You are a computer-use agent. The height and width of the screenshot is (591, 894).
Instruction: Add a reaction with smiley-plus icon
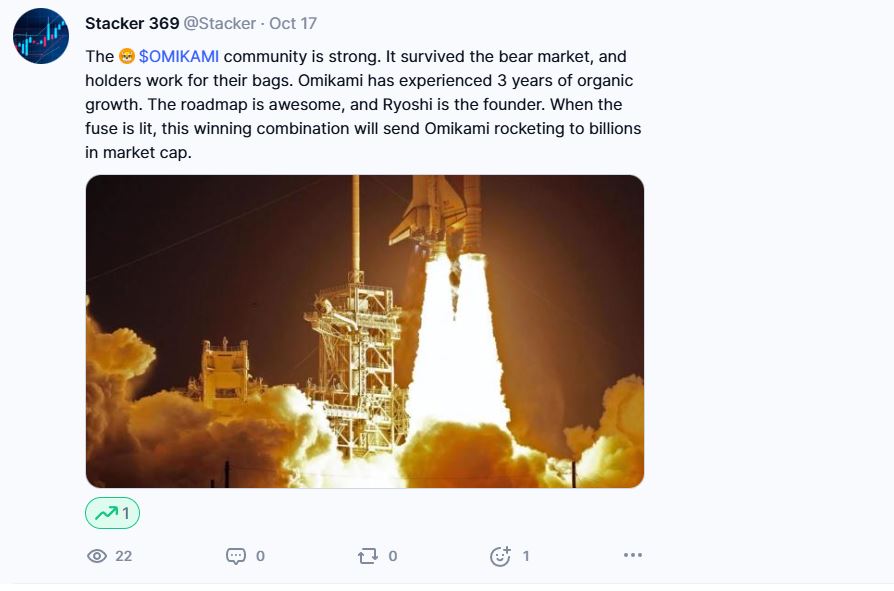coord(500,556)
